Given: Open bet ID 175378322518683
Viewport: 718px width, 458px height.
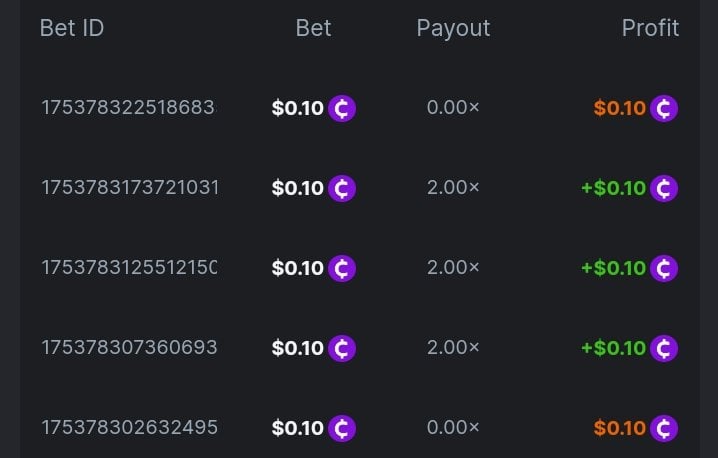Looking at the screenshot, I should coord(128,108).
